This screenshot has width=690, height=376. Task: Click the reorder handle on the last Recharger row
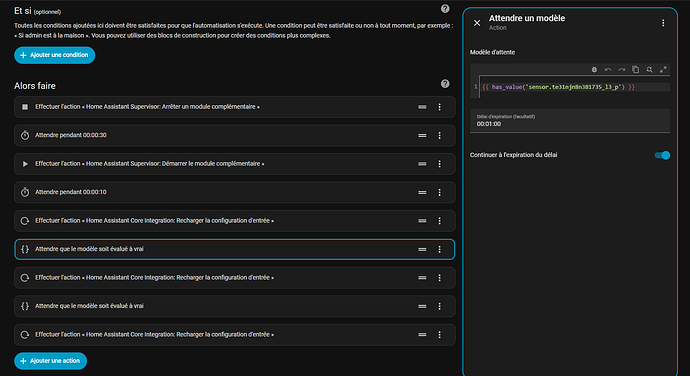[x=422, y=335]
